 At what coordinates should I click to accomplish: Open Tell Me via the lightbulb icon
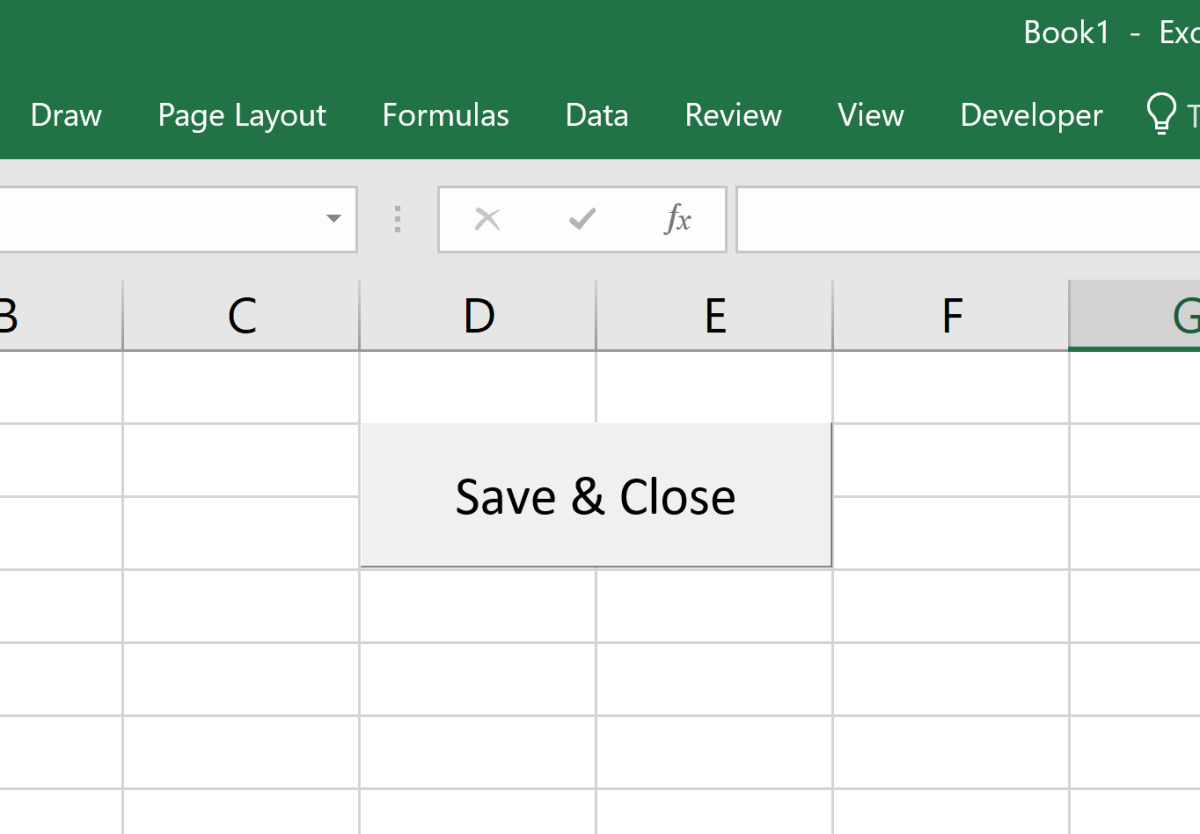tap(1163, 114)
